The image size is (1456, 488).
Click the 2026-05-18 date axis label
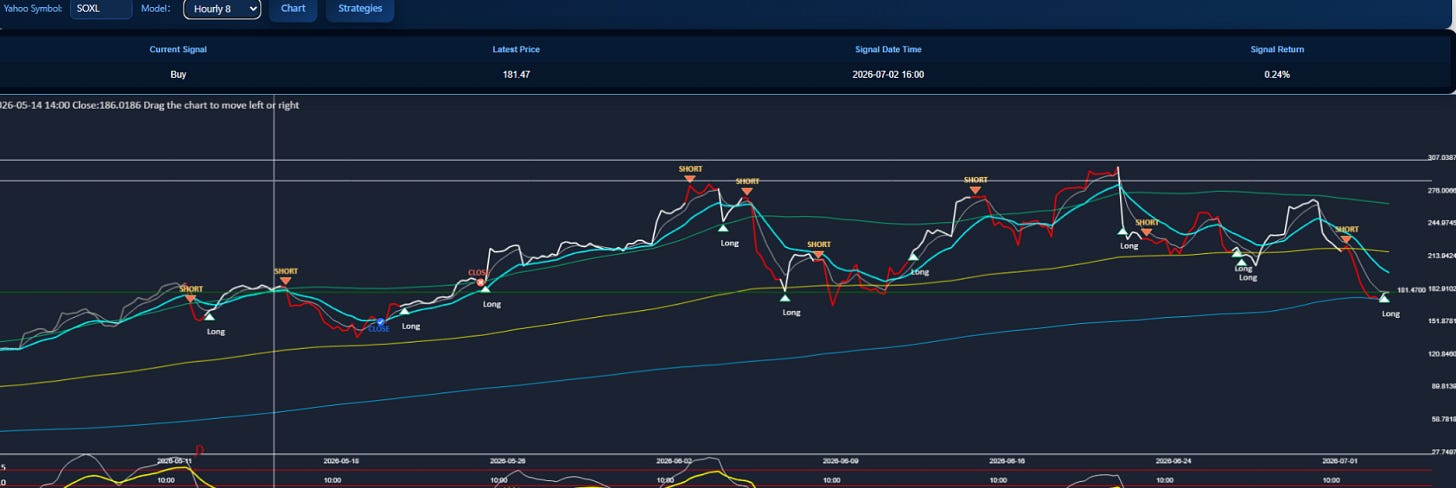(x=341, y=461)
